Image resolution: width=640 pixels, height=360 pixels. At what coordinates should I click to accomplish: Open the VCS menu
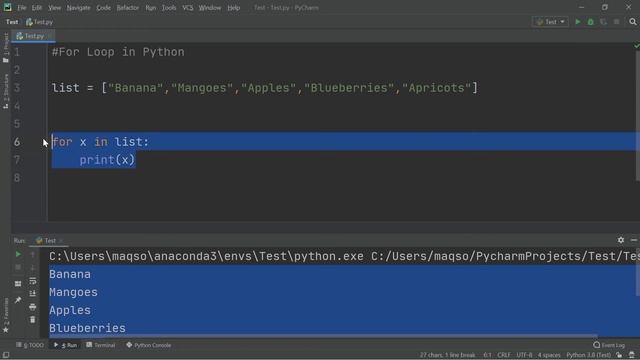click(187, 8)
